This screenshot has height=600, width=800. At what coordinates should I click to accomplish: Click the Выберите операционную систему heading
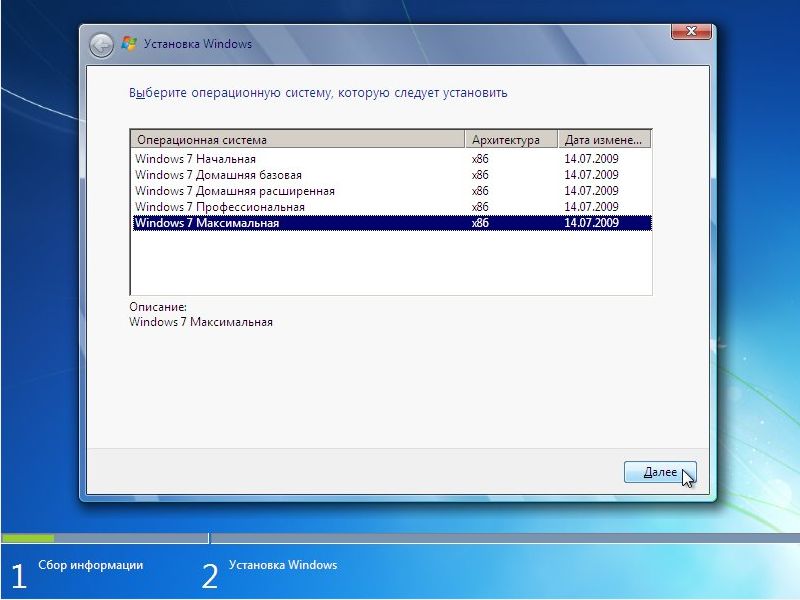point(318,93)
